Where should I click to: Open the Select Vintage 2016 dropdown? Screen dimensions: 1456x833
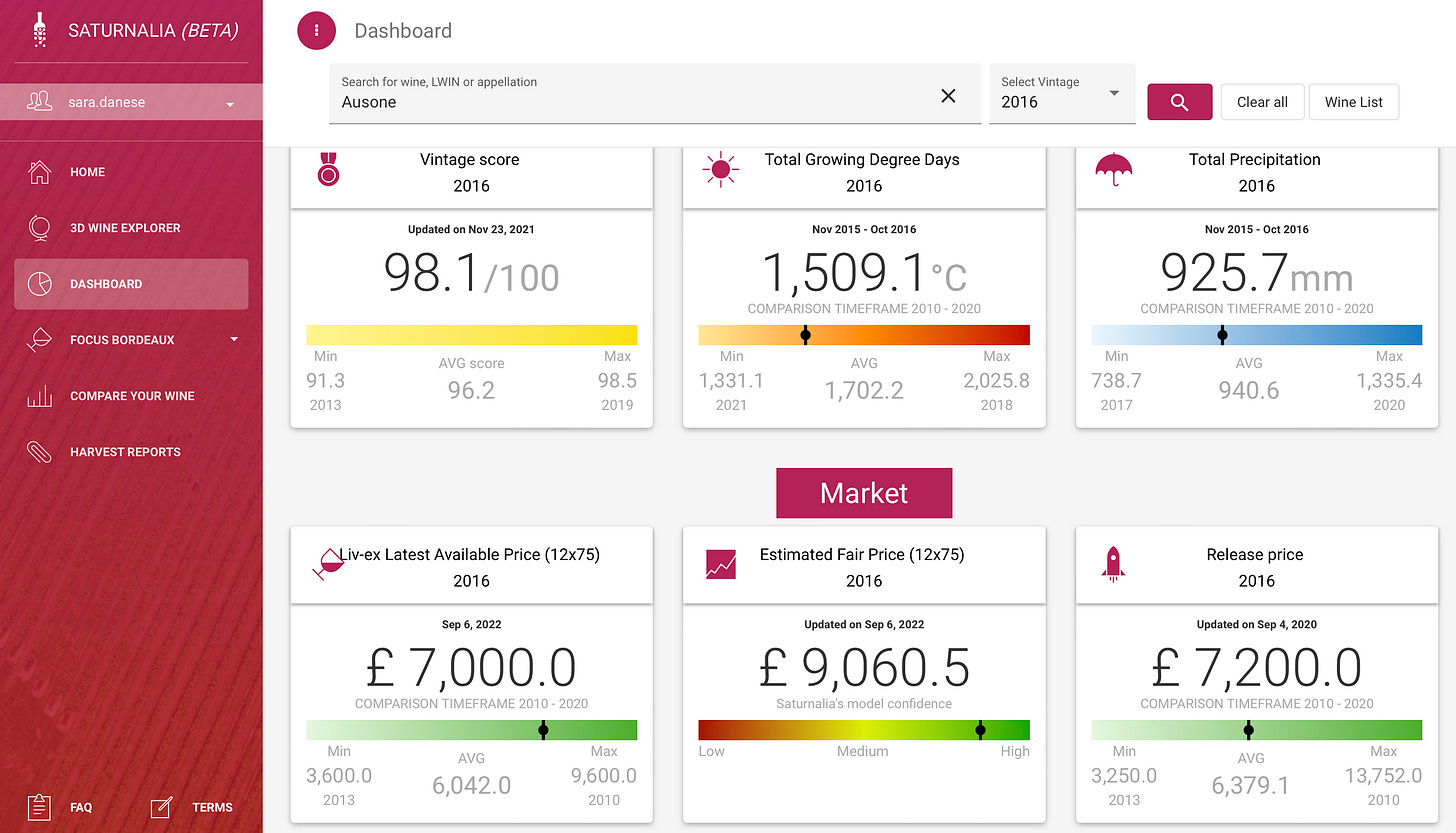(1062, 93)
